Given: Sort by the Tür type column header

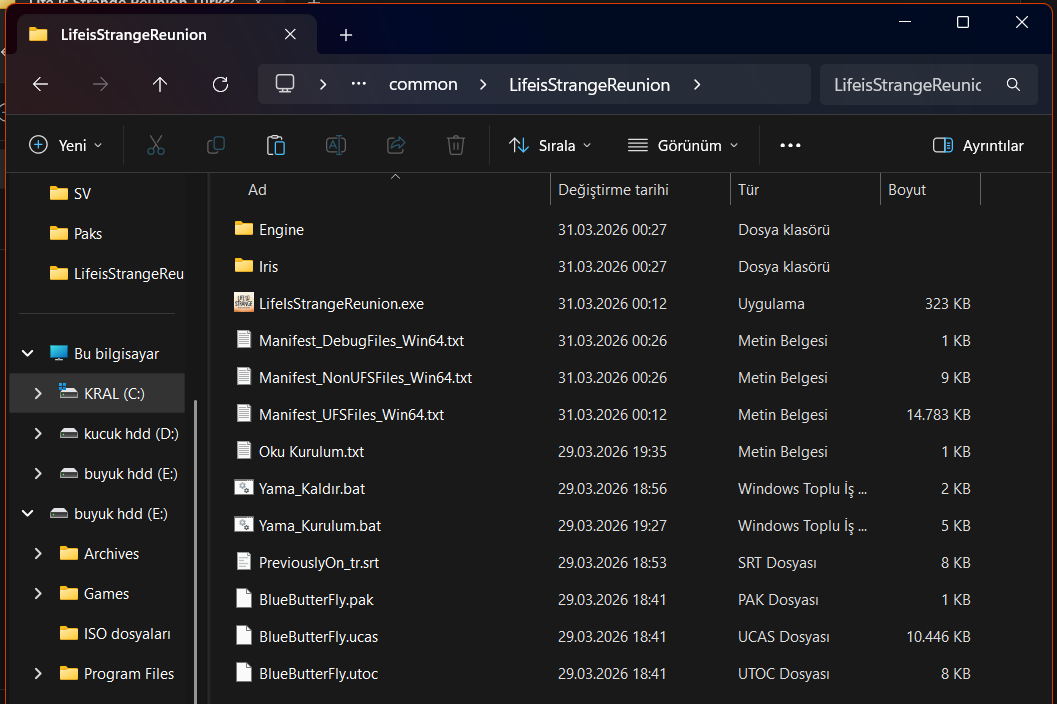Looking at the screenshot, I should coord(748,190).
